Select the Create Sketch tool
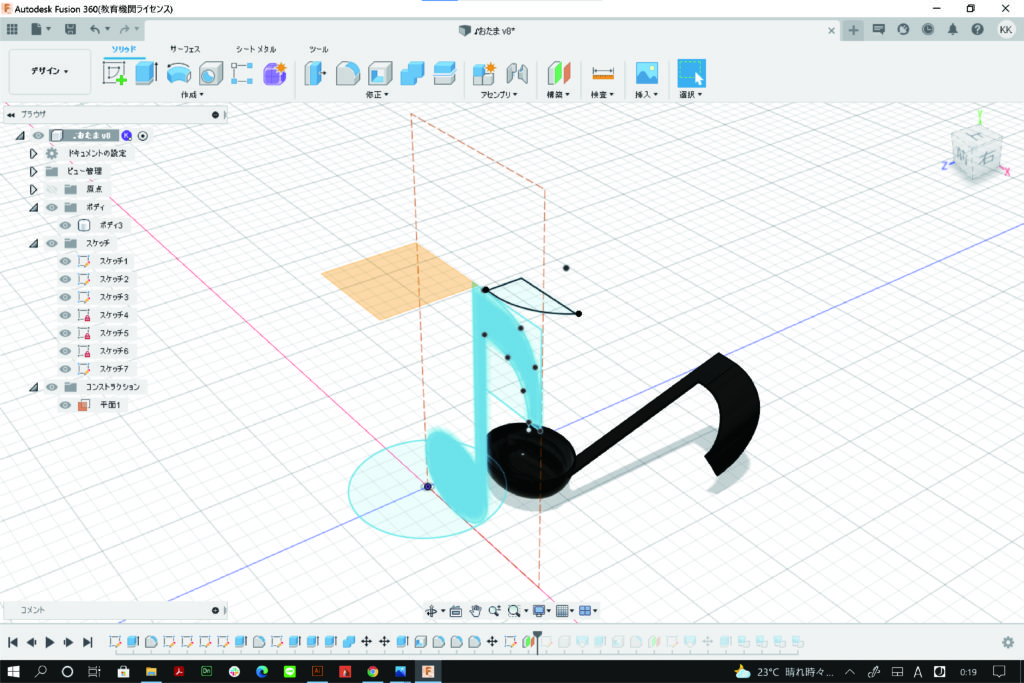This screenshot has width=1024, height=683. pyautogui.click(x=115, y=73)
